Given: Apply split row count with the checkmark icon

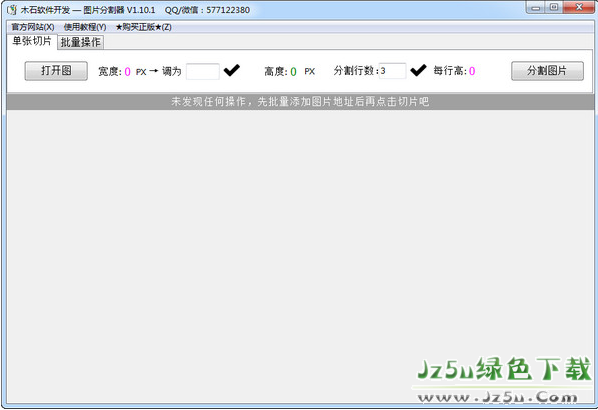Looking at the screenshot, I should click(418, 70).
